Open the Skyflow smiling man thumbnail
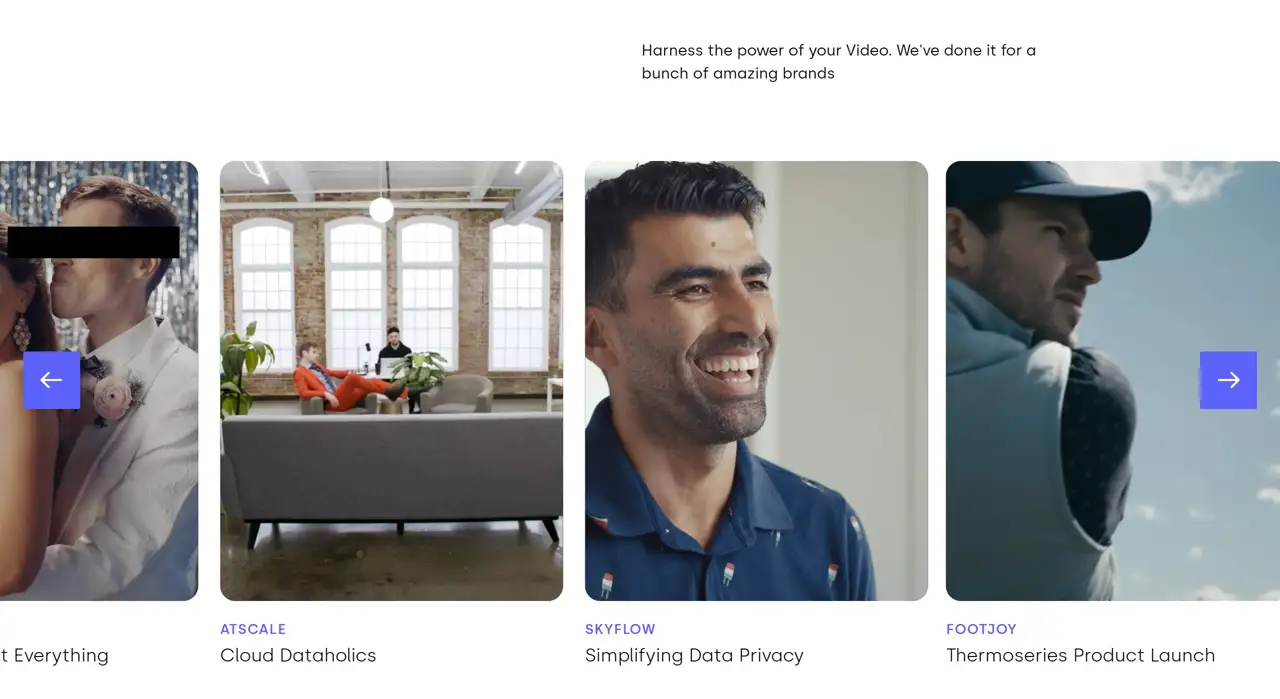Viewport: 1280px width, 699px height. tap(756, 381)
